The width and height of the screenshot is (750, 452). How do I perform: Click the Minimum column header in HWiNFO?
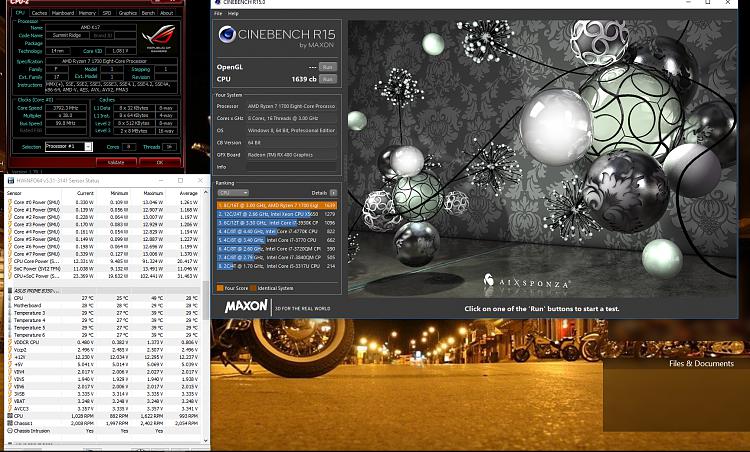[x=120, y=193]
